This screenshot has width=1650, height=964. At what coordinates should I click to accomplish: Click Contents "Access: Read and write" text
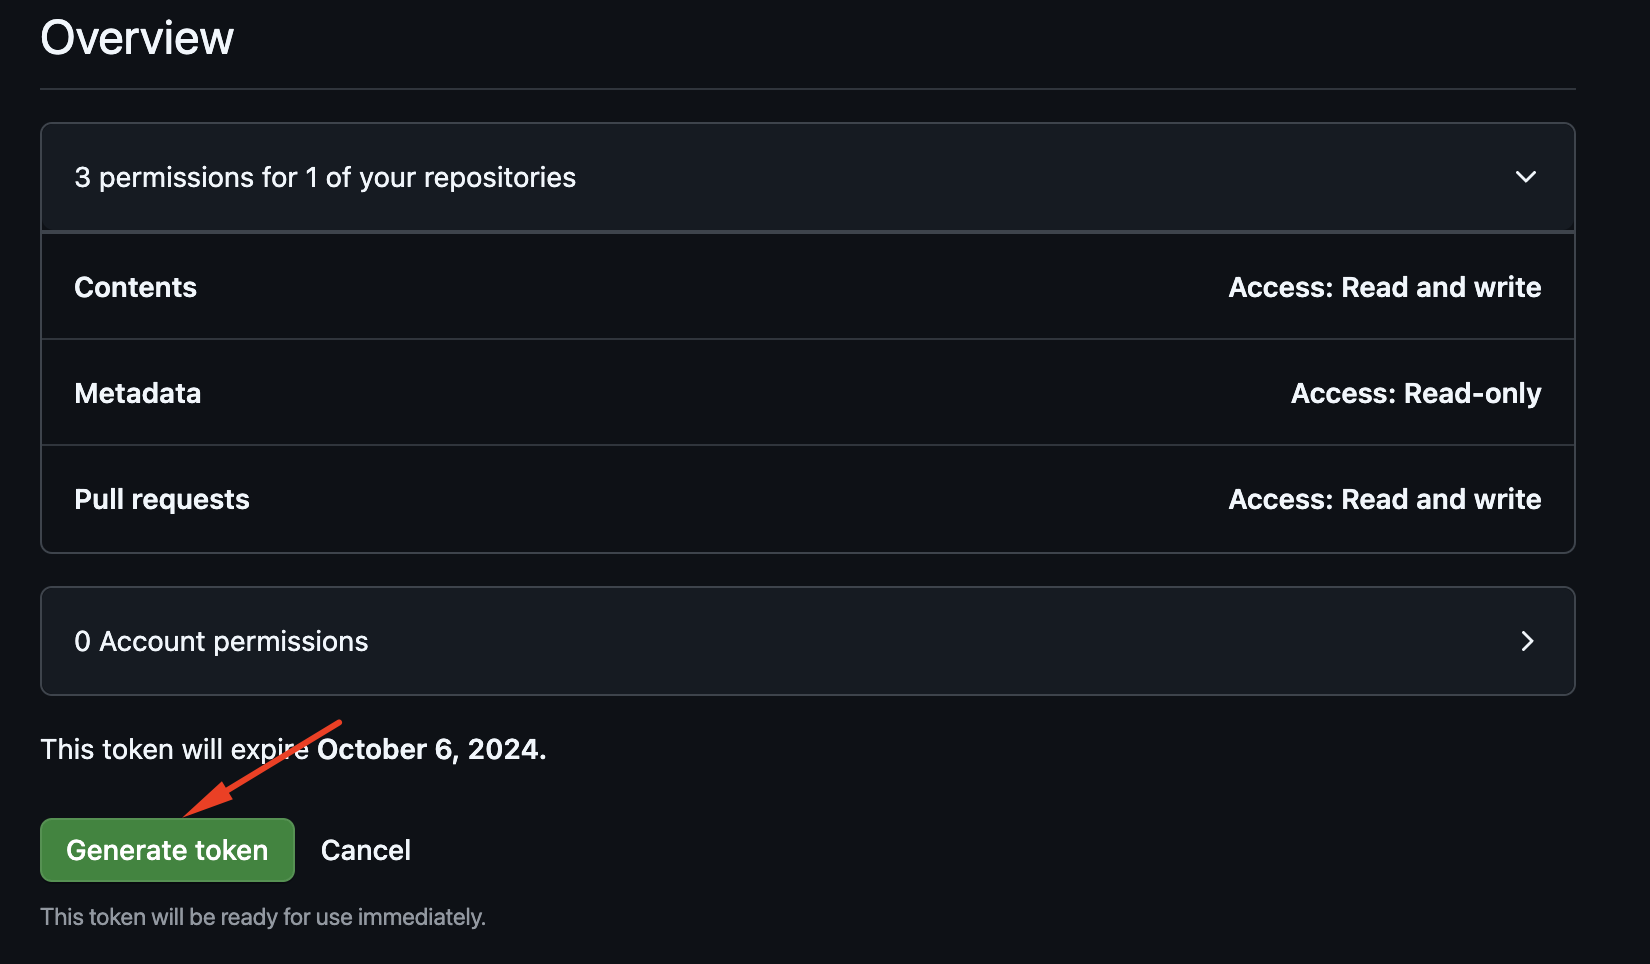point(1384,287)
